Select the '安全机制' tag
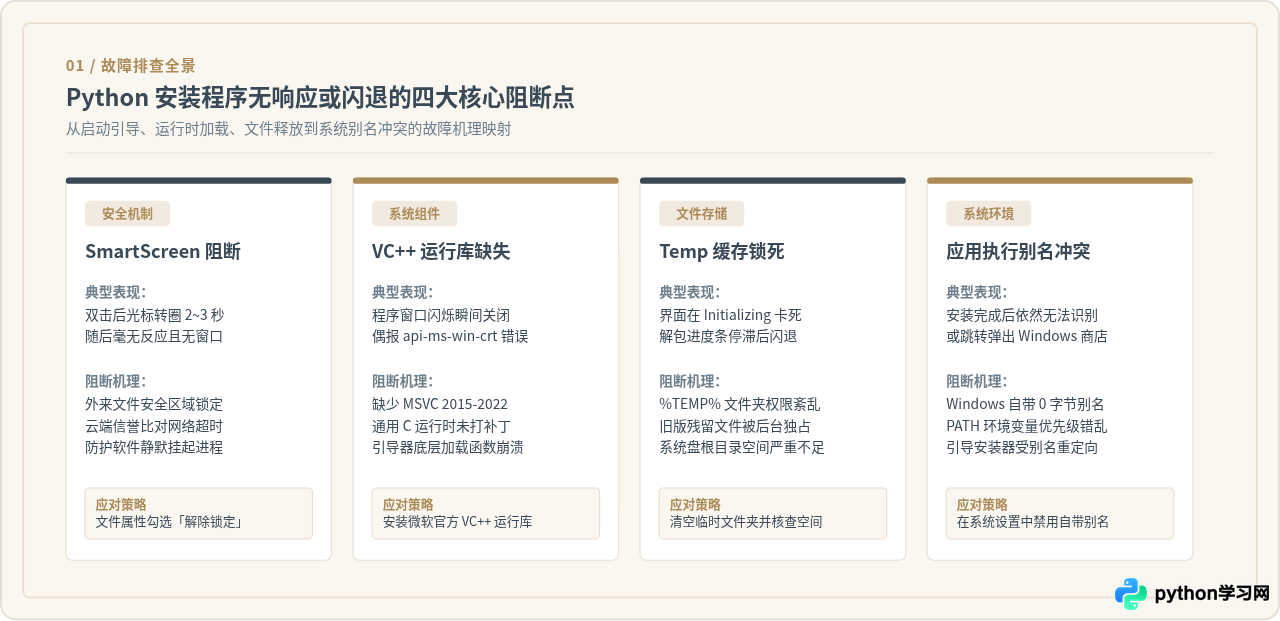This screenshot has height=621, width=1280. 128,213
